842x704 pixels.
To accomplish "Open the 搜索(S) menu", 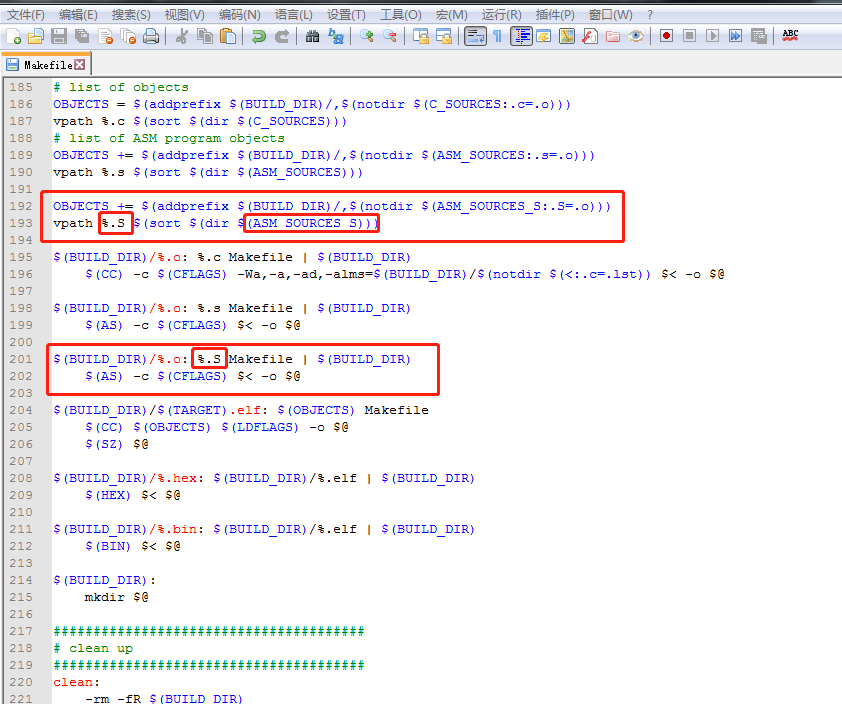I will tap(131, 14).
